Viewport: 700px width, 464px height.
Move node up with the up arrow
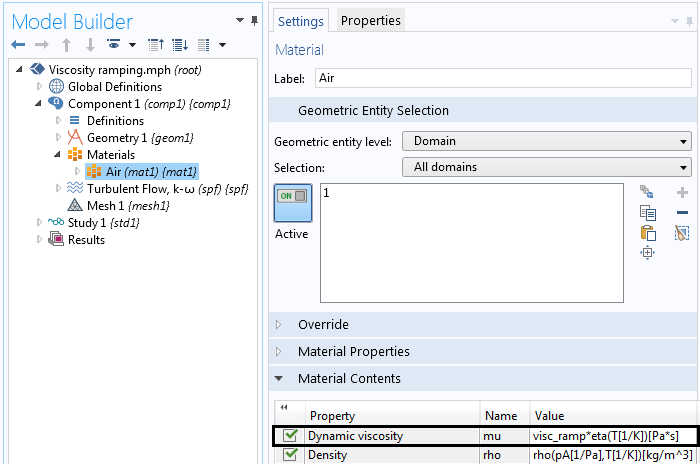coord(67,45)
